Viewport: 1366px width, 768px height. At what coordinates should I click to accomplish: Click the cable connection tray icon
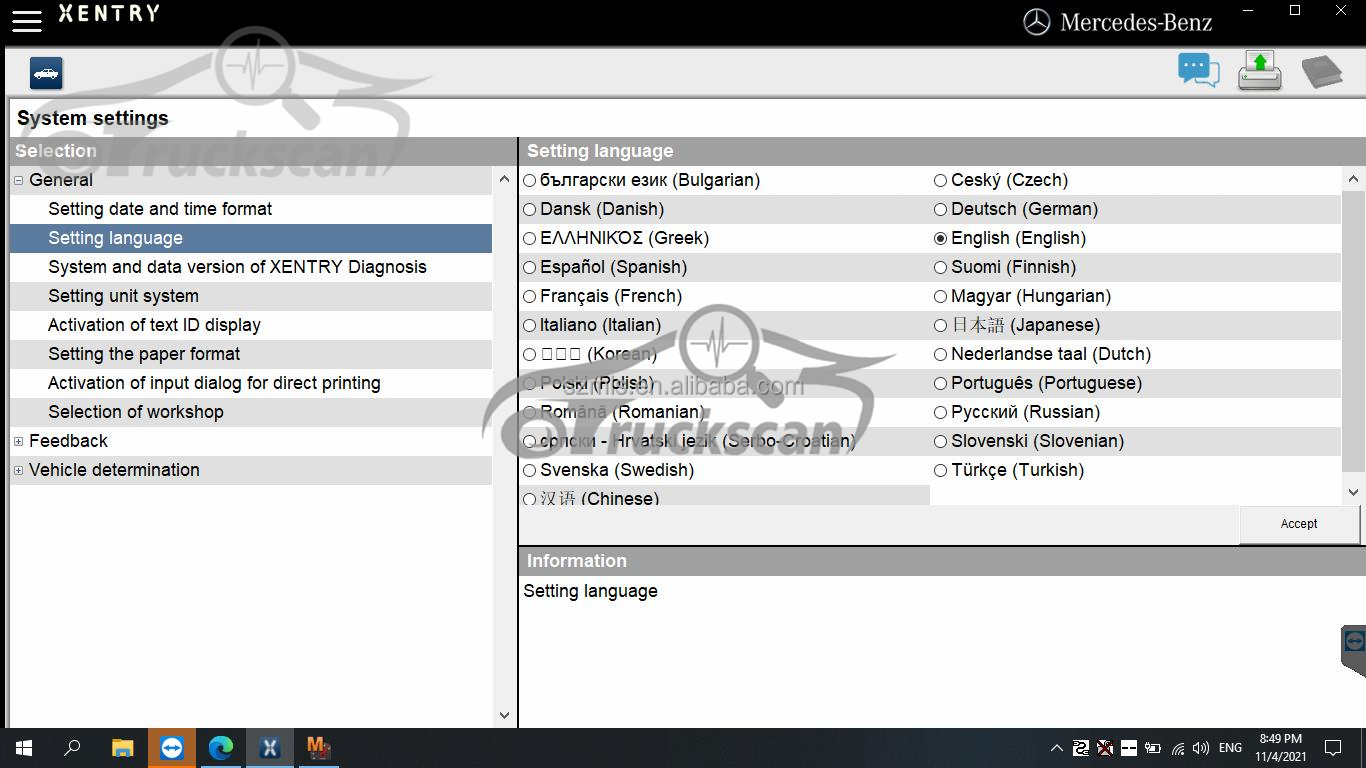(x=1081, y=748)
